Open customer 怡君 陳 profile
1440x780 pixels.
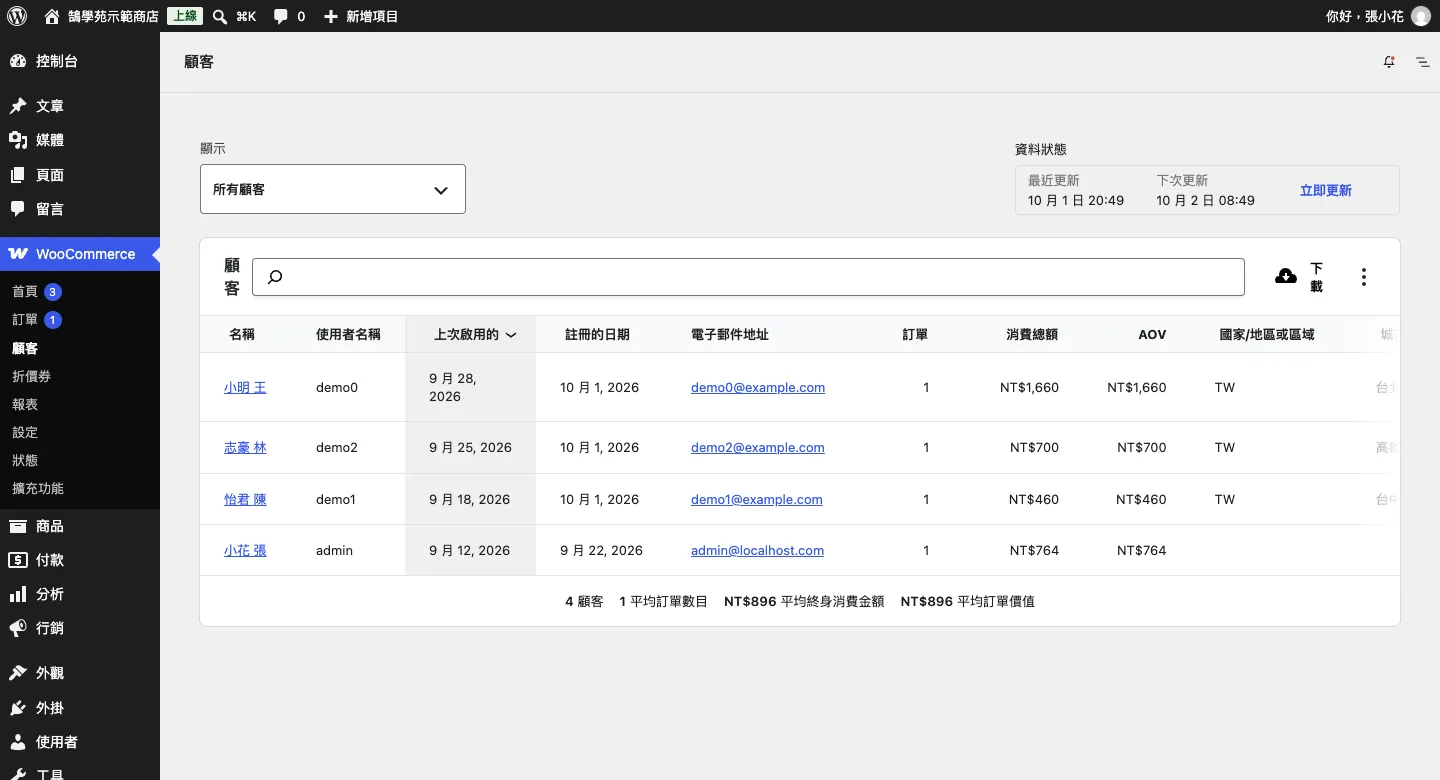(x=245, y=500)
